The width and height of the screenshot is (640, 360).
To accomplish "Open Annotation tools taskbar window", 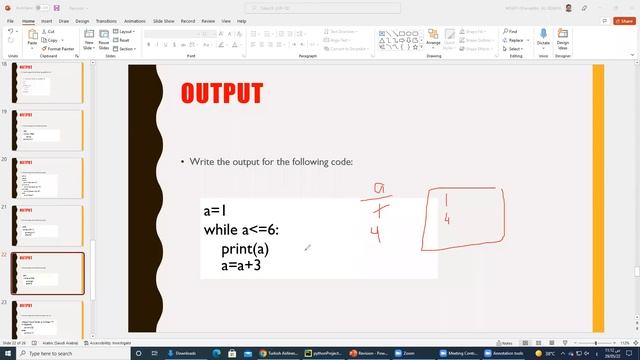I will pyautogui.click(x=504, y=353).
